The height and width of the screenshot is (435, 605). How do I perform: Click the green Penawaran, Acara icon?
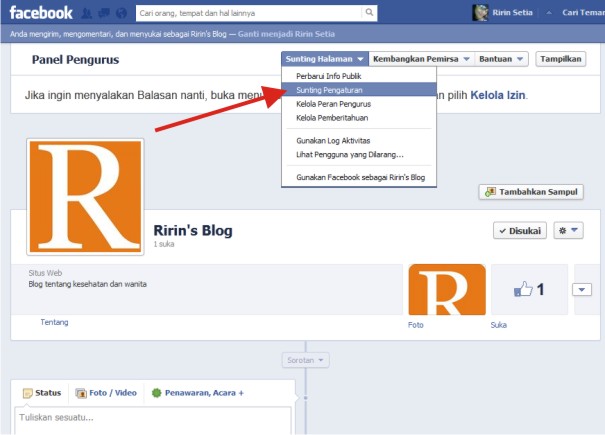click(156, 393)
